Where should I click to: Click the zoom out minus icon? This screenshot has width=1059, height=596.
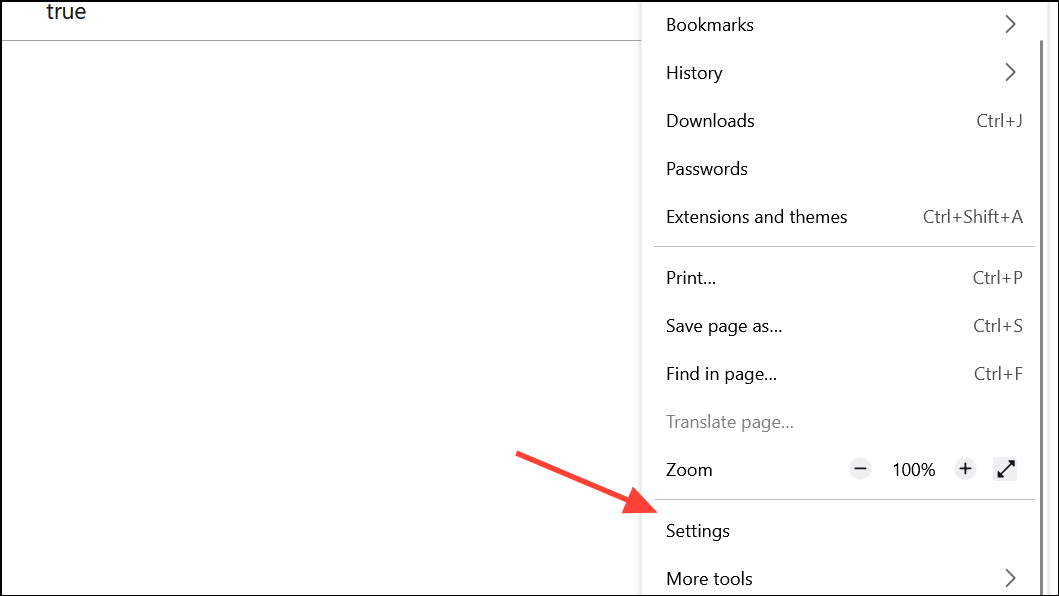click(860, 469)
